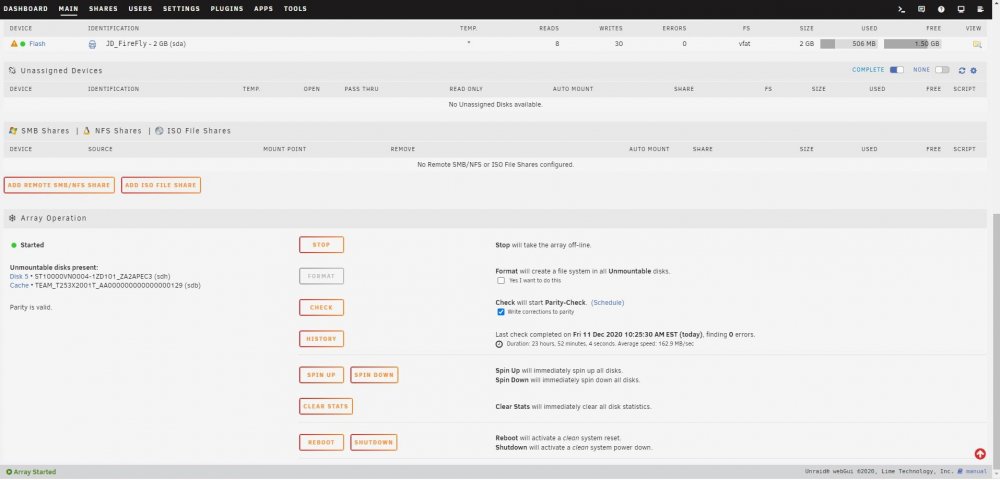Open the parity check Schedule link
1000x480 pixels.
pyautogui.click(x=607, y=303)
